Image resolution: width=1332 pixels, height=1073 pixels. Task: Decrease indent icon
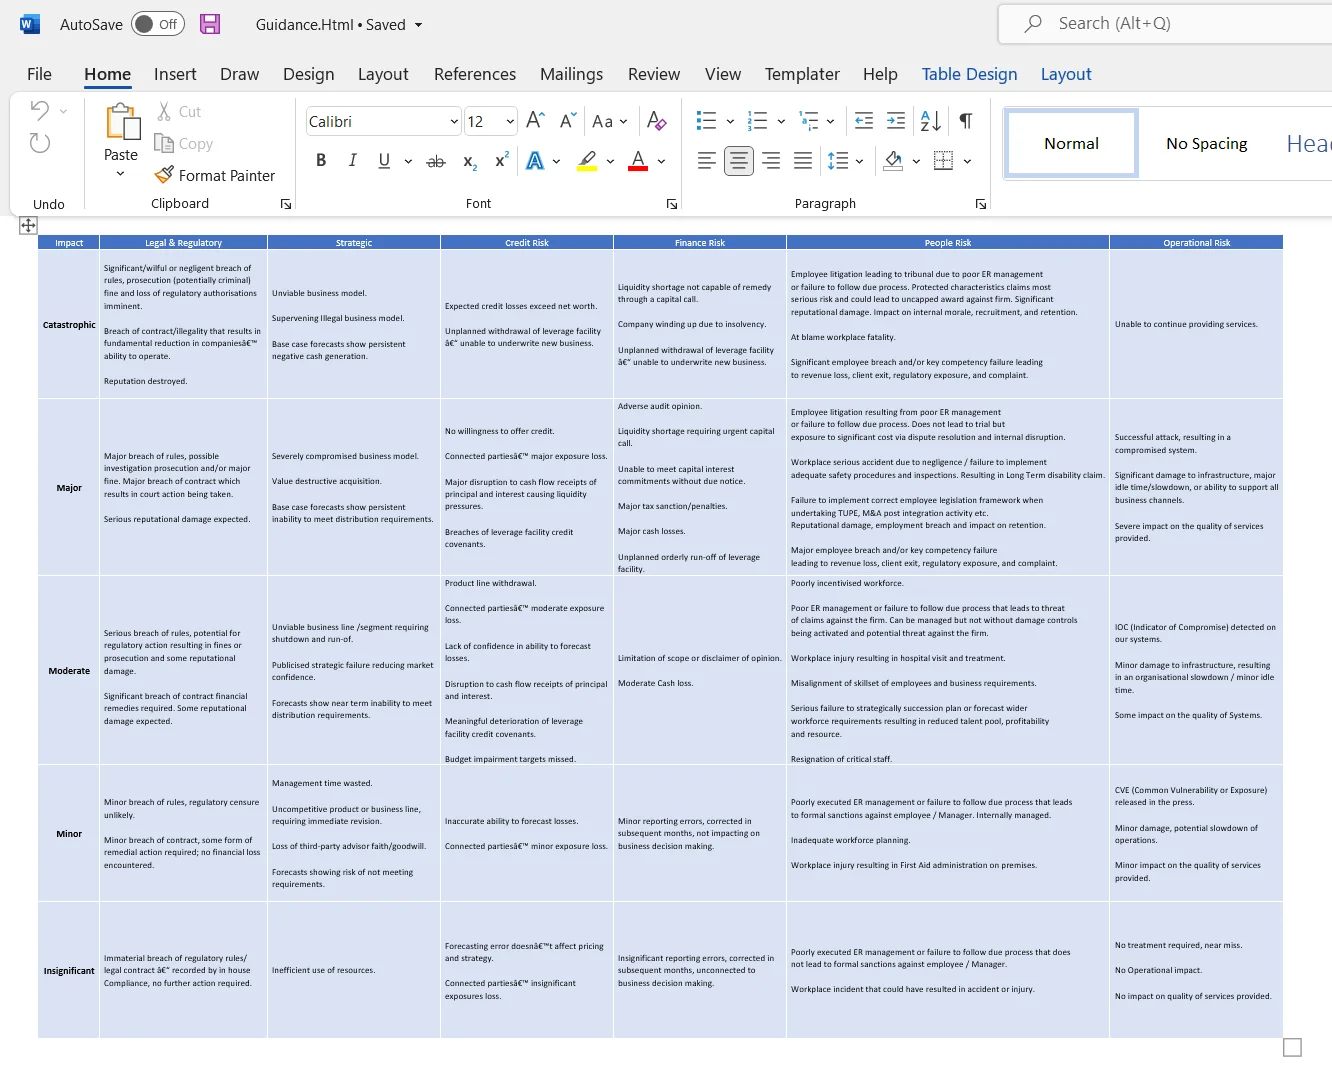pyautogui.click(x=864, y=121)
